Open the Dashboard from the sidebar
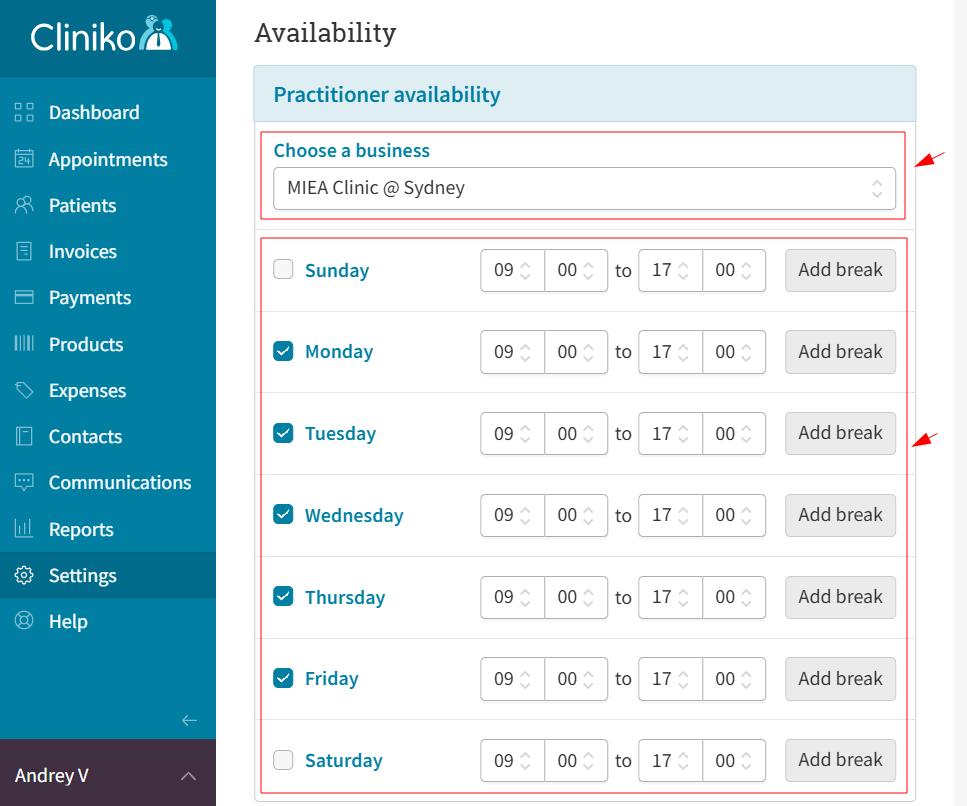 (24, 112)
